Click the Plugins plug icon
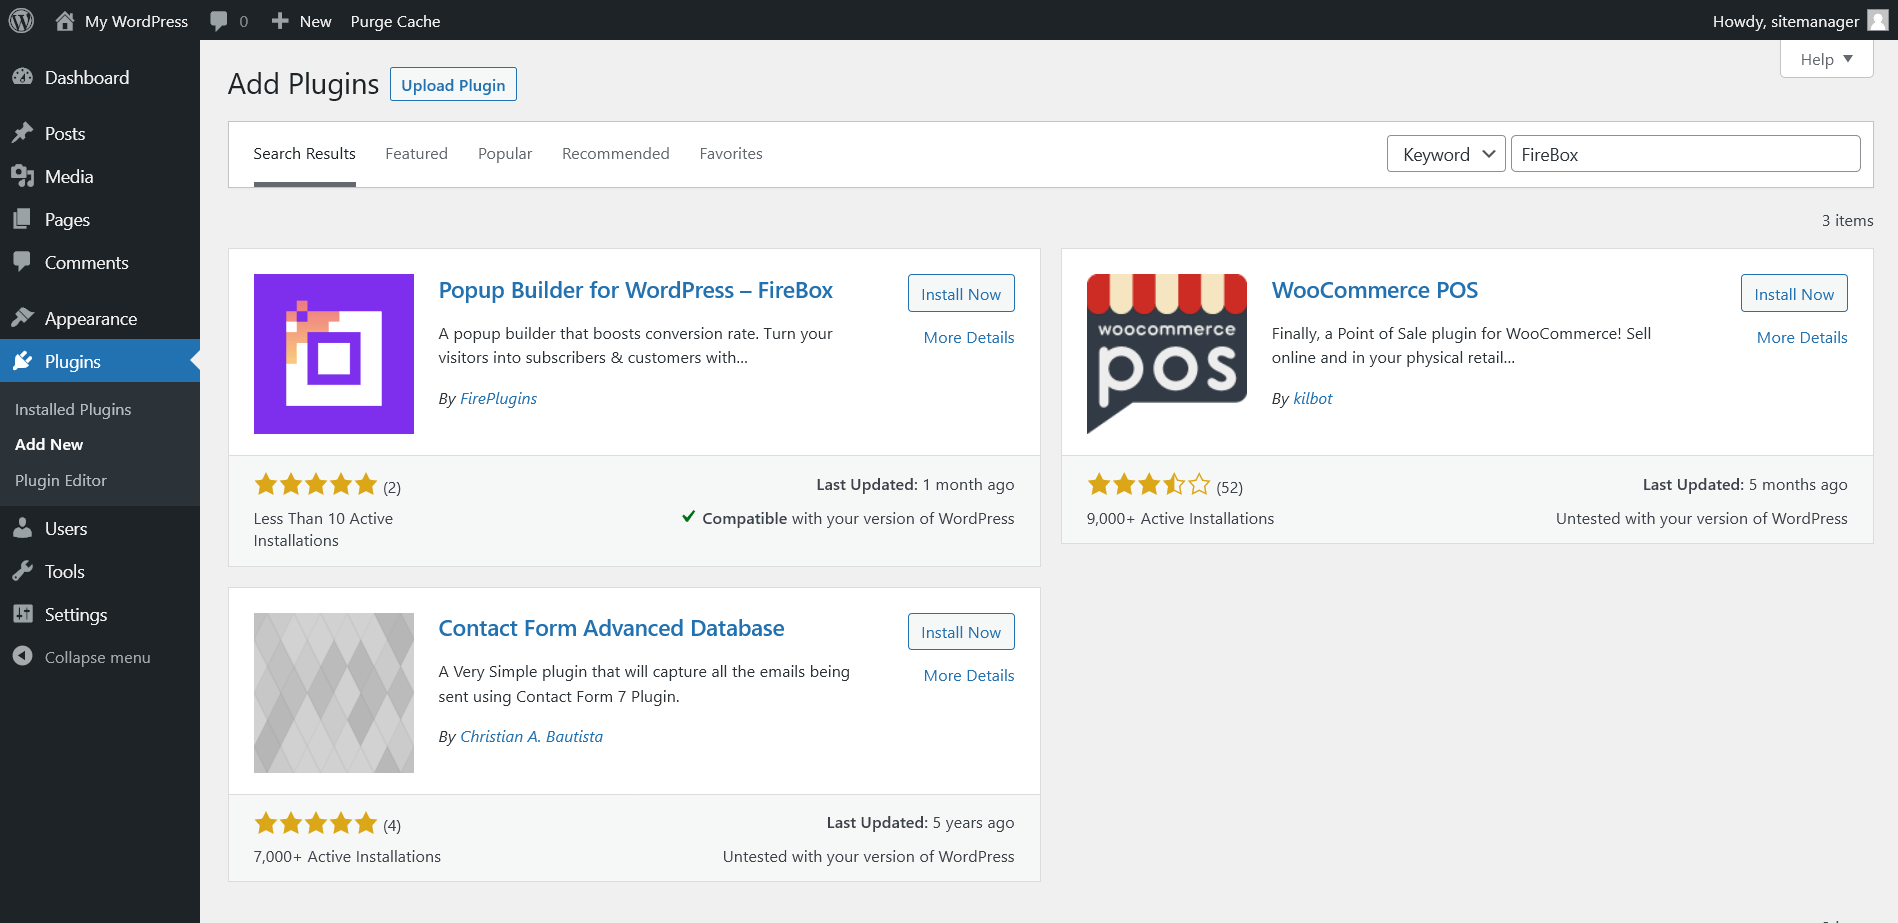 click(24, 361)
